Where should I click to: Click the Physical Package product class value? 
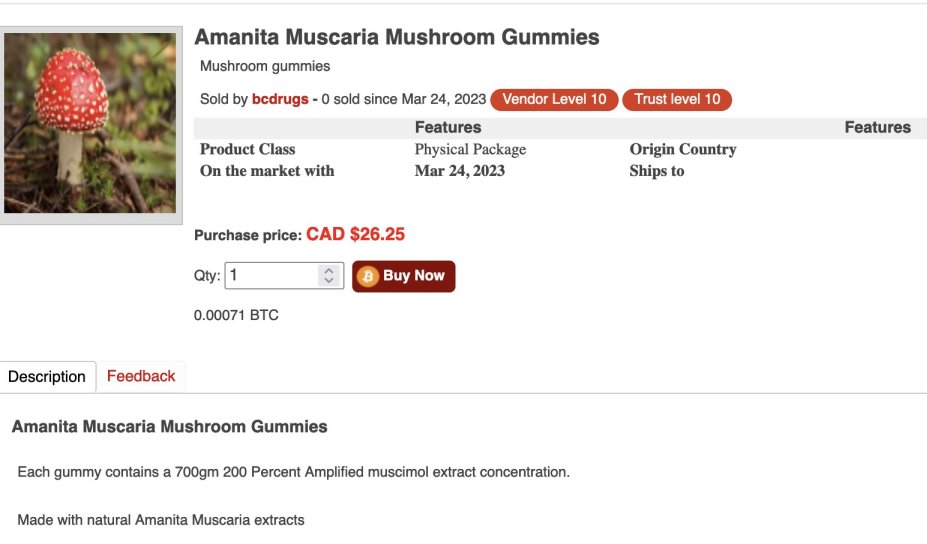click(x=470, y=149)
